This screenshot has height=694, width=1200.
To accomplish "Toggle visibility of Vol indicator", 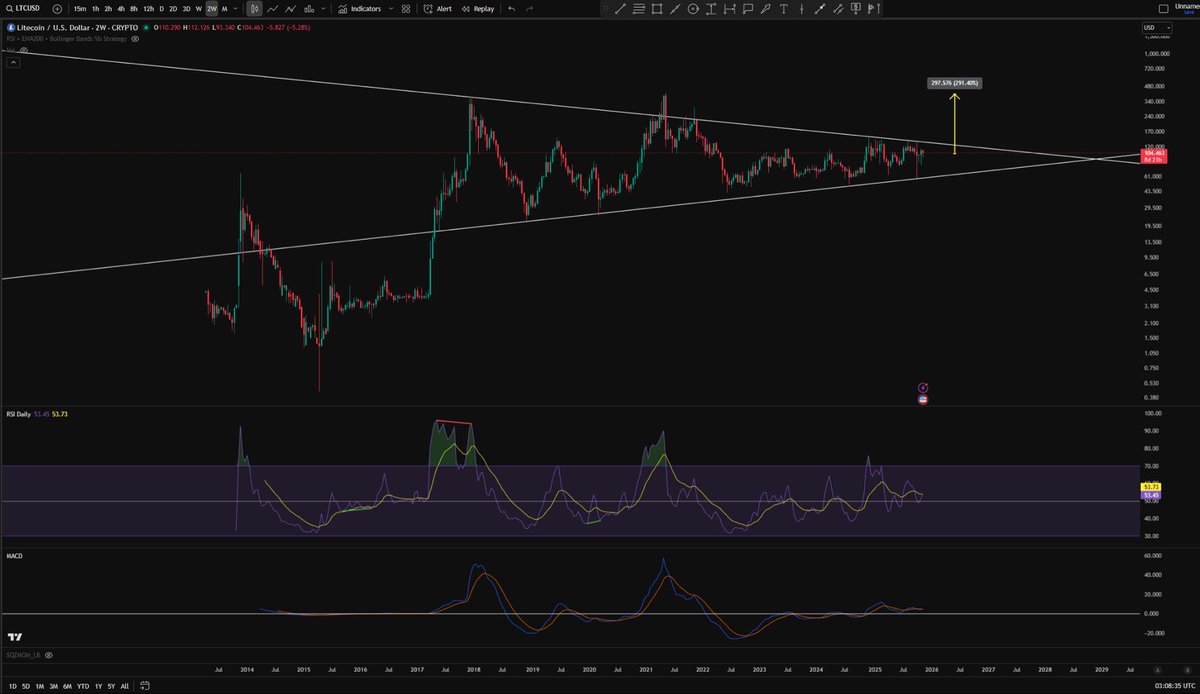I will click(x=24, y=50).
